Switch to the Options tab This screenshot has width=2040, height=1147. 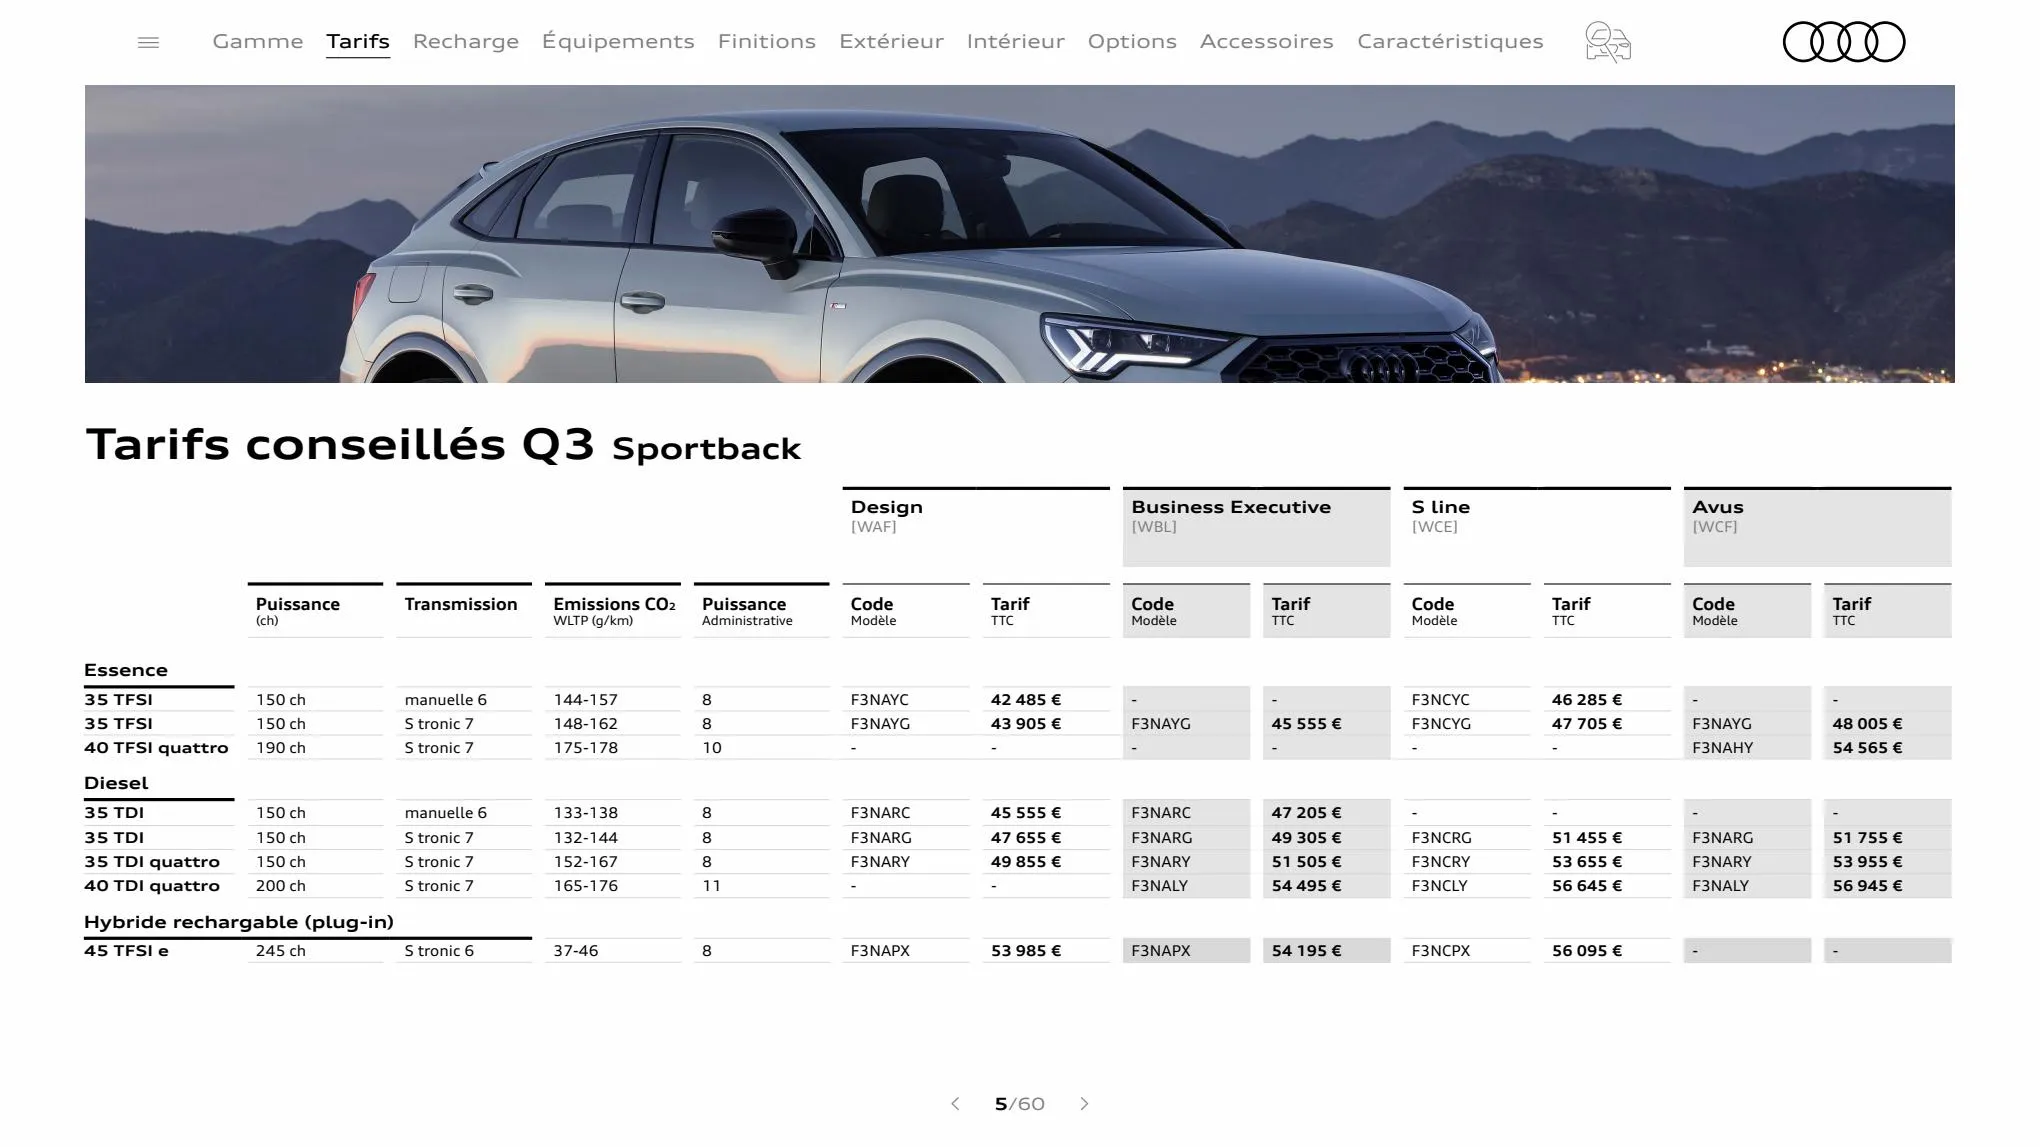[1132, 41]
